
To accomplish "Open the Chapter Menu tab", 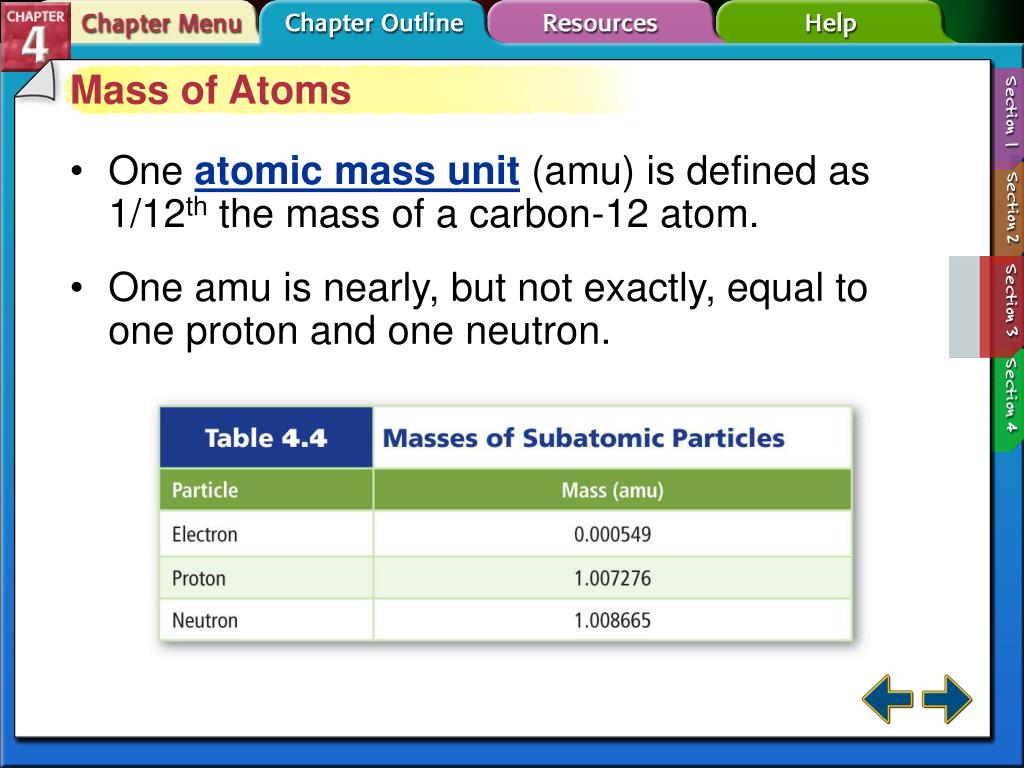I will click(162, 24).
